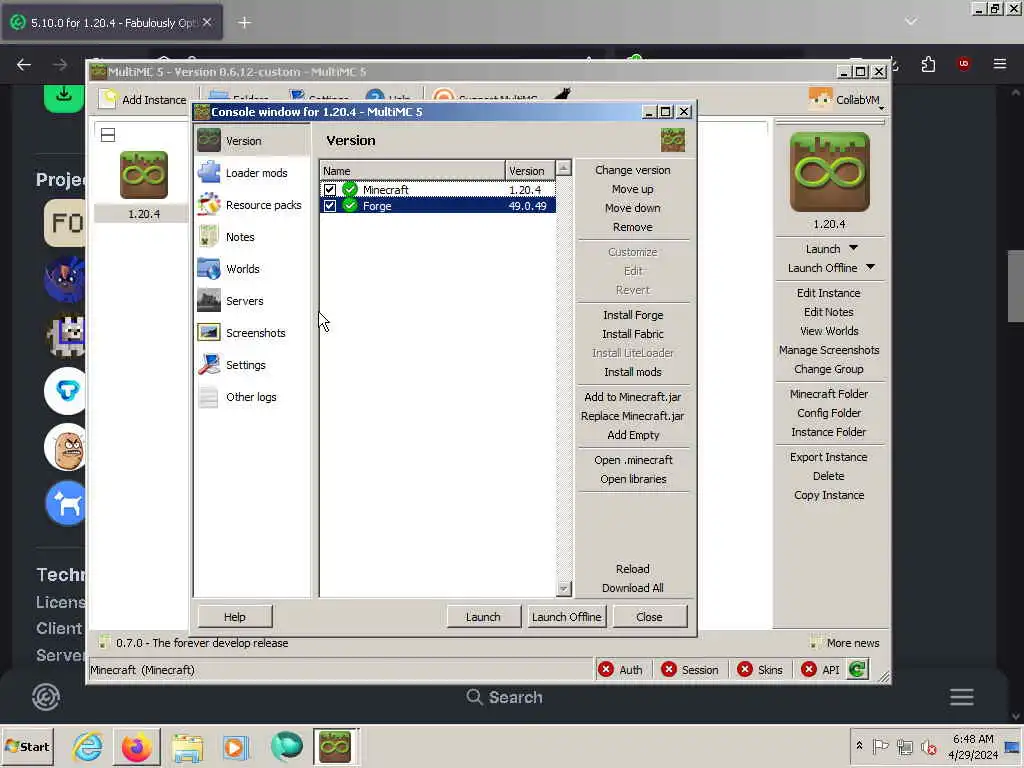Viewport: 1024px width, 768px height.
Task: Click the Settings wrench icon in sidebar
Action: point(209,364)
